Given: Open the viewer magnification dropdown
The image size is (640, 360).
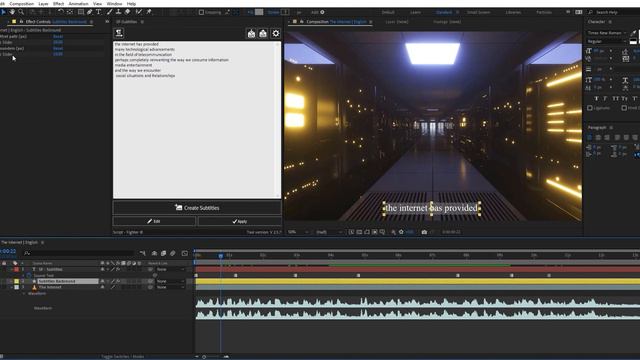Looking at the screenshot, I should click(298, 232).
